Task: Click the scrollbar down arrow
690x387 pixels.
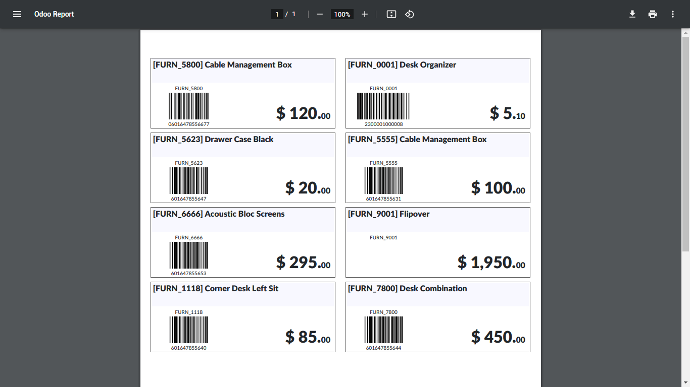Action: (x=686, y=383)
